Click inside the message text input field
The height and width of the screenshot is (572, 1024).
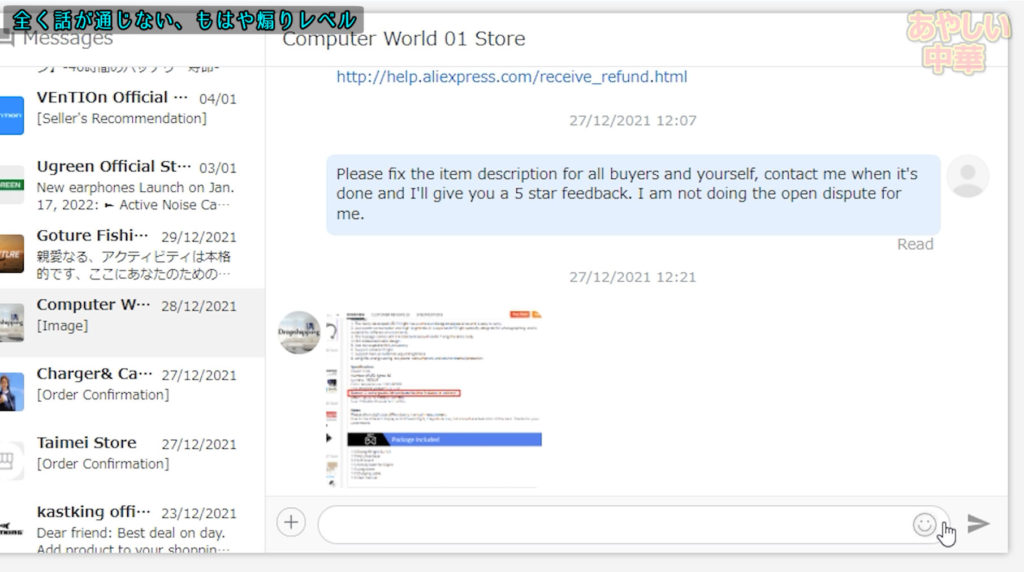610,524
